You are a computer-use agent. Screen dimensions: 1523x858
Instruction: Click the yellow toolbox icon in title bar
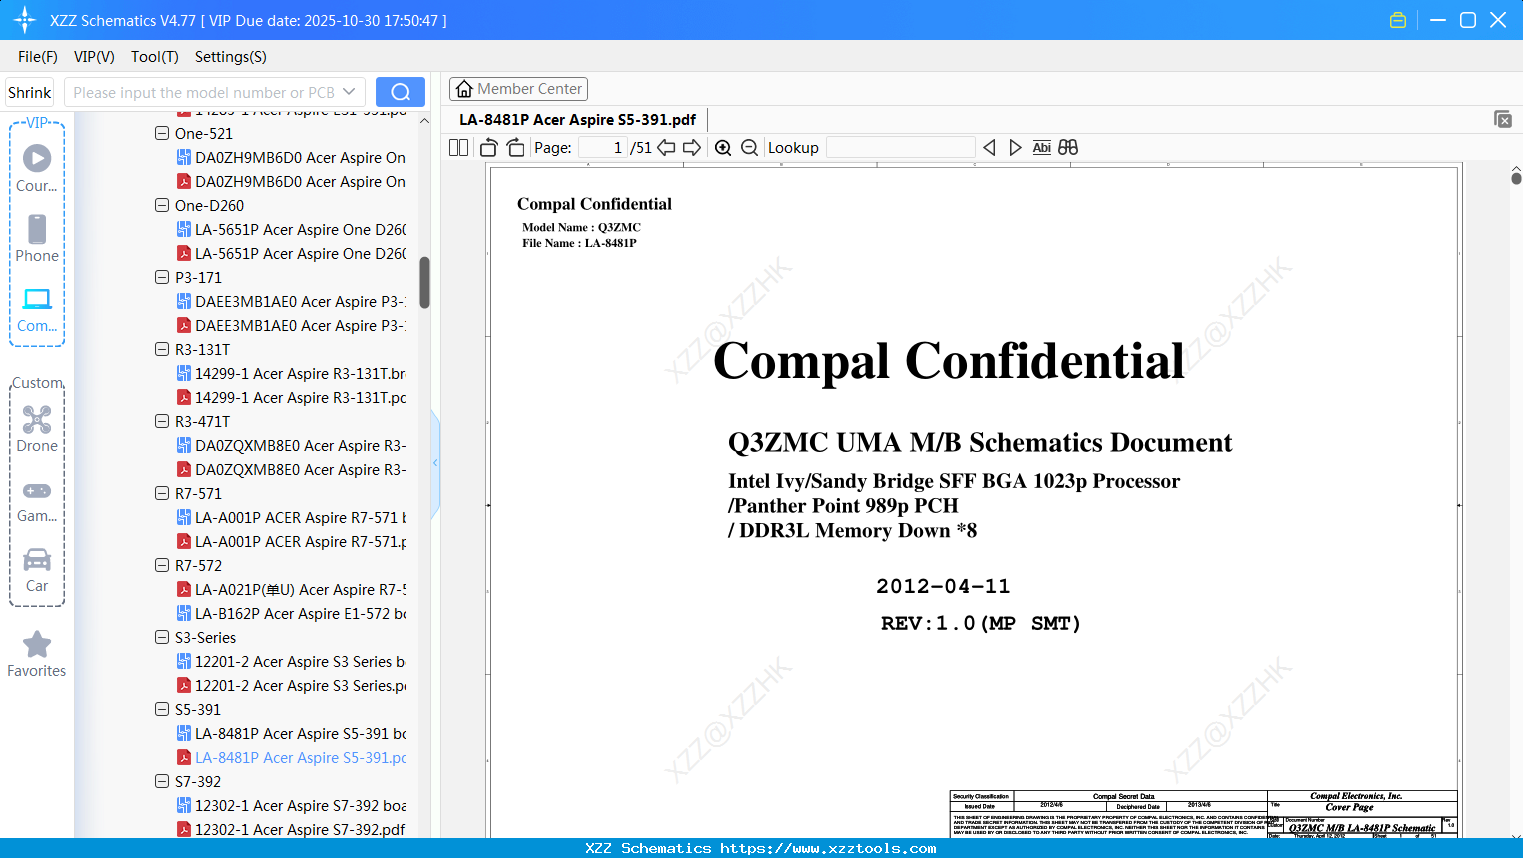coord(1398,20)
